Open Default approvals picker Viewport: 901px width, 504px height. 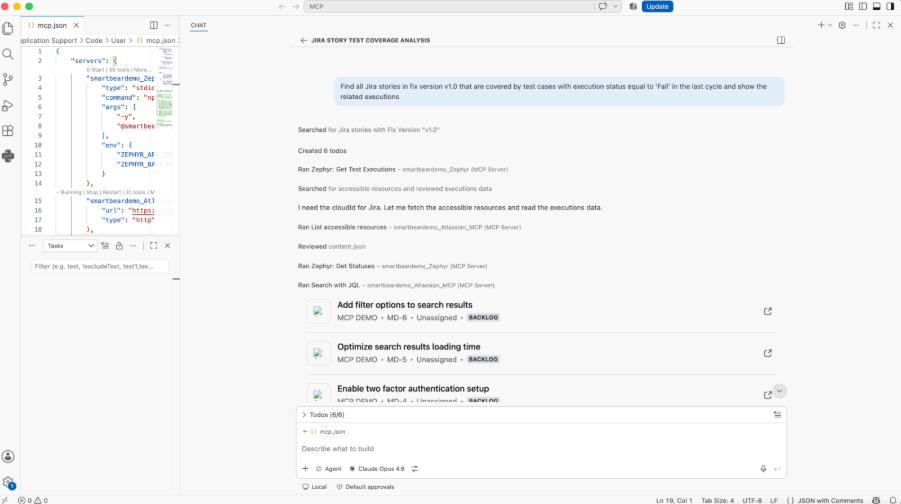[x=365, y=487]
